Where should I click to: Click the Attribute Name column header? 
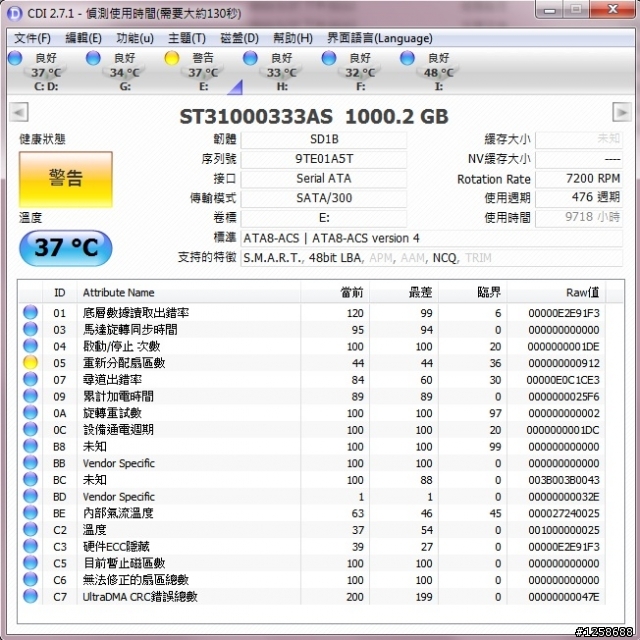click(189, 293)
